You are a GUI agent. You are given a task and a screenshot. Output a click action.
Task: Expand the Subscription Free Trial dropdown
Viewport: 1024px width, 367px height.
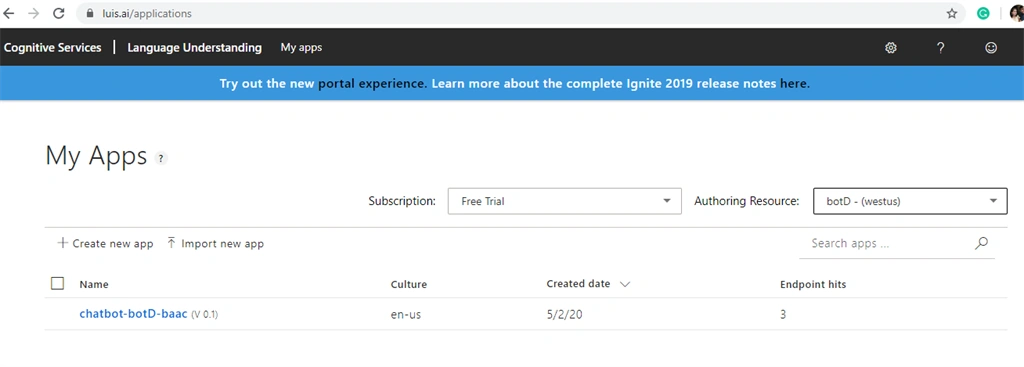click(x=564, y=201)
